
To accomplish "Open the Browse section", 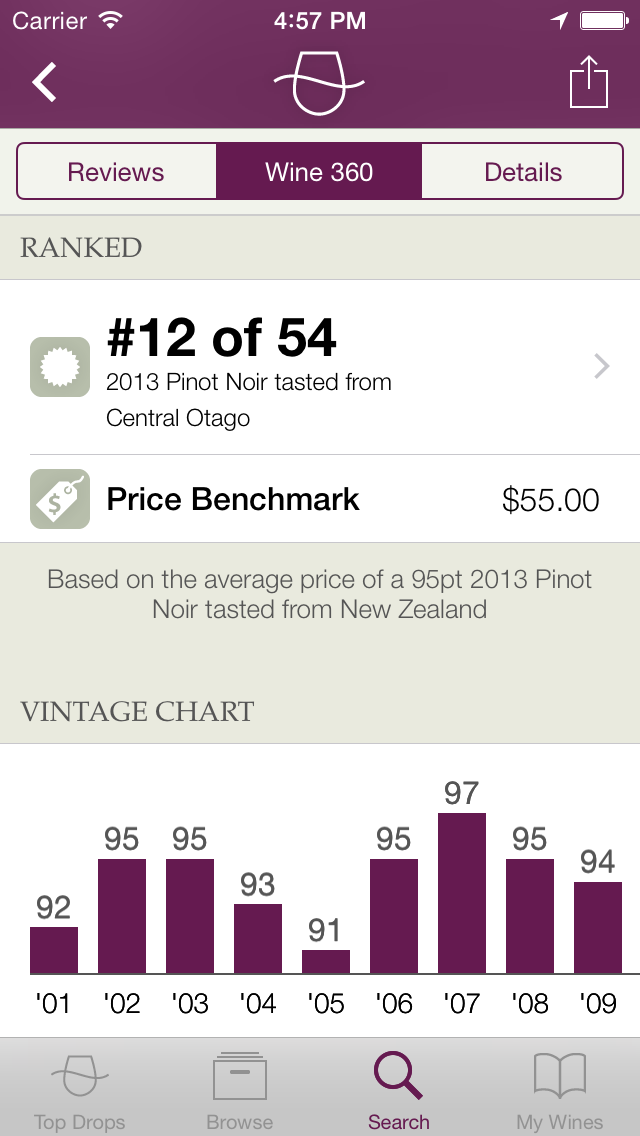I will coord(238,1085).
